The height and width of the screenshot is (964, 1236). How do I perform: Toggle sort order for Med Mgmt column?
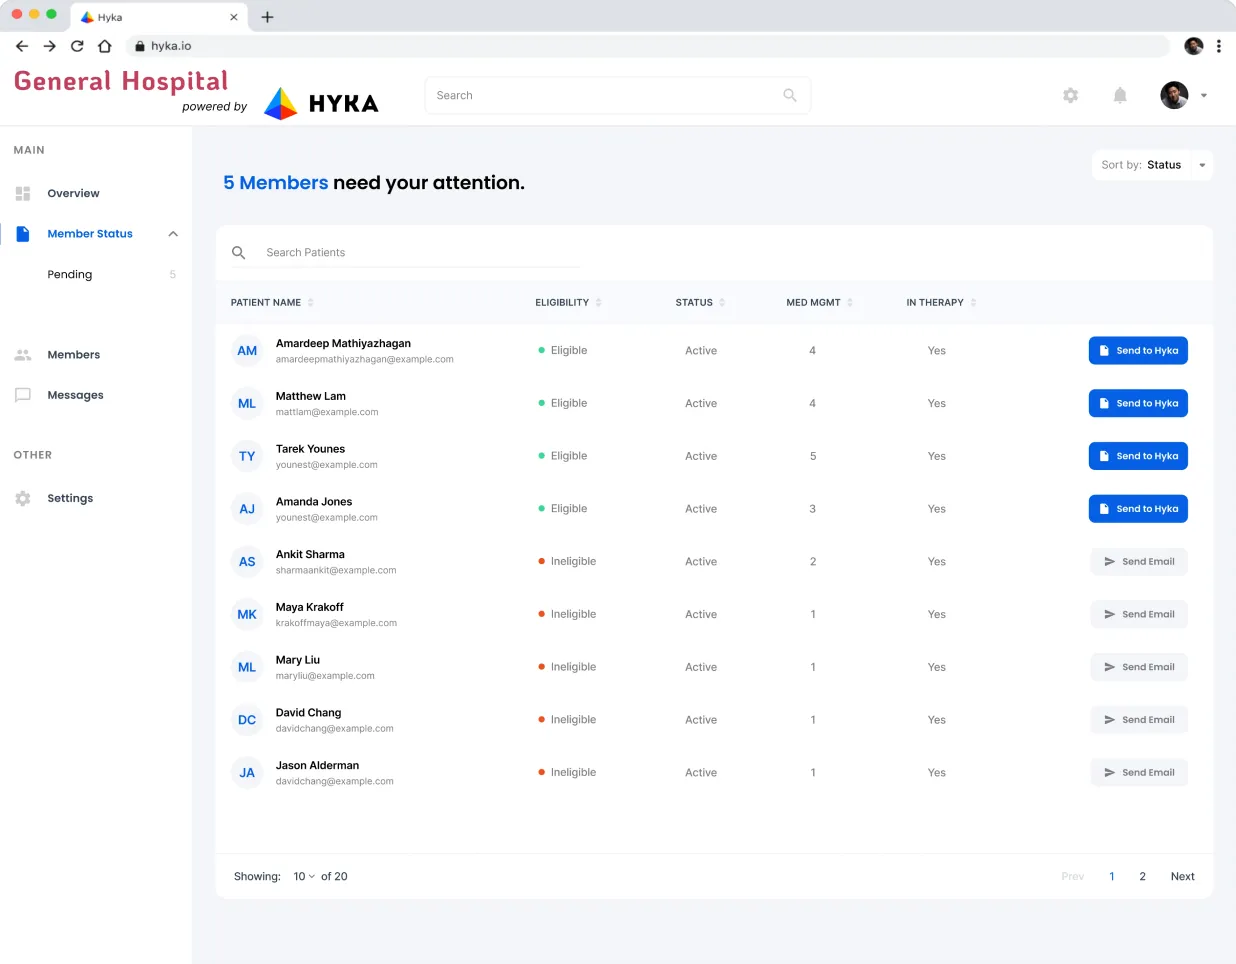850,302
